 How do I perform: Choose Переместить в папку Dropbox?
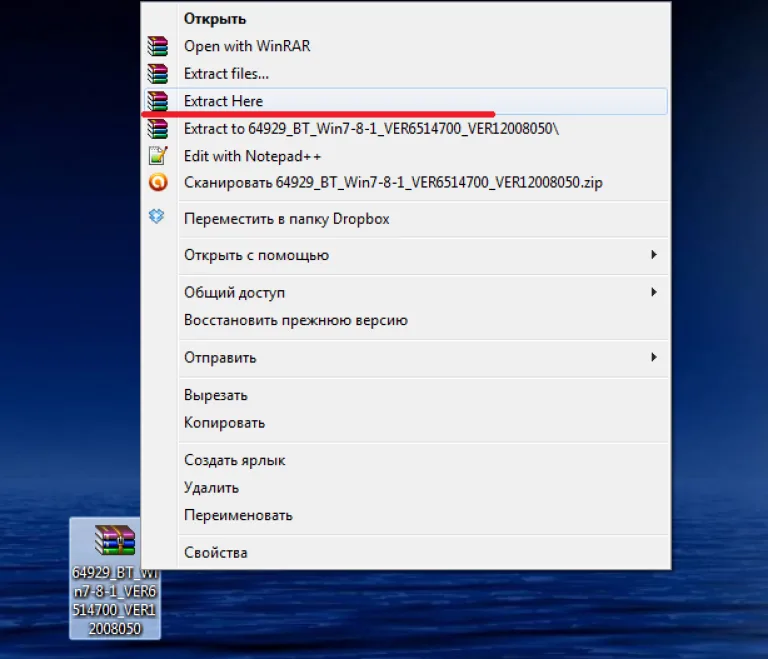(x=407, y=219)
